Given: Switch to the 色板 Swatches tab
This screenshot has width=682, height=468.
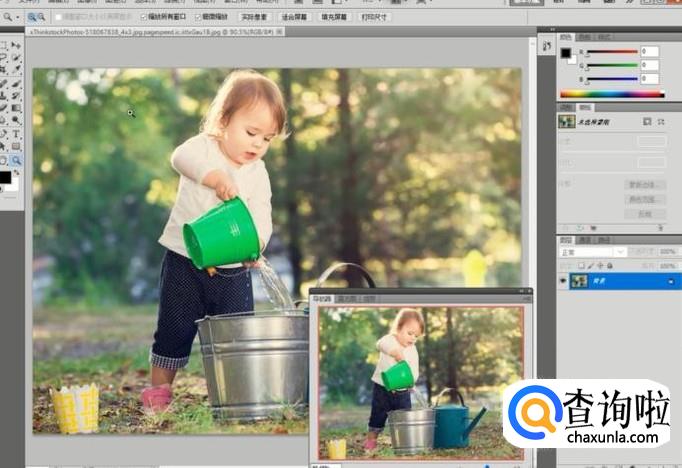Looking at the screenshot, I should (584, 37).
